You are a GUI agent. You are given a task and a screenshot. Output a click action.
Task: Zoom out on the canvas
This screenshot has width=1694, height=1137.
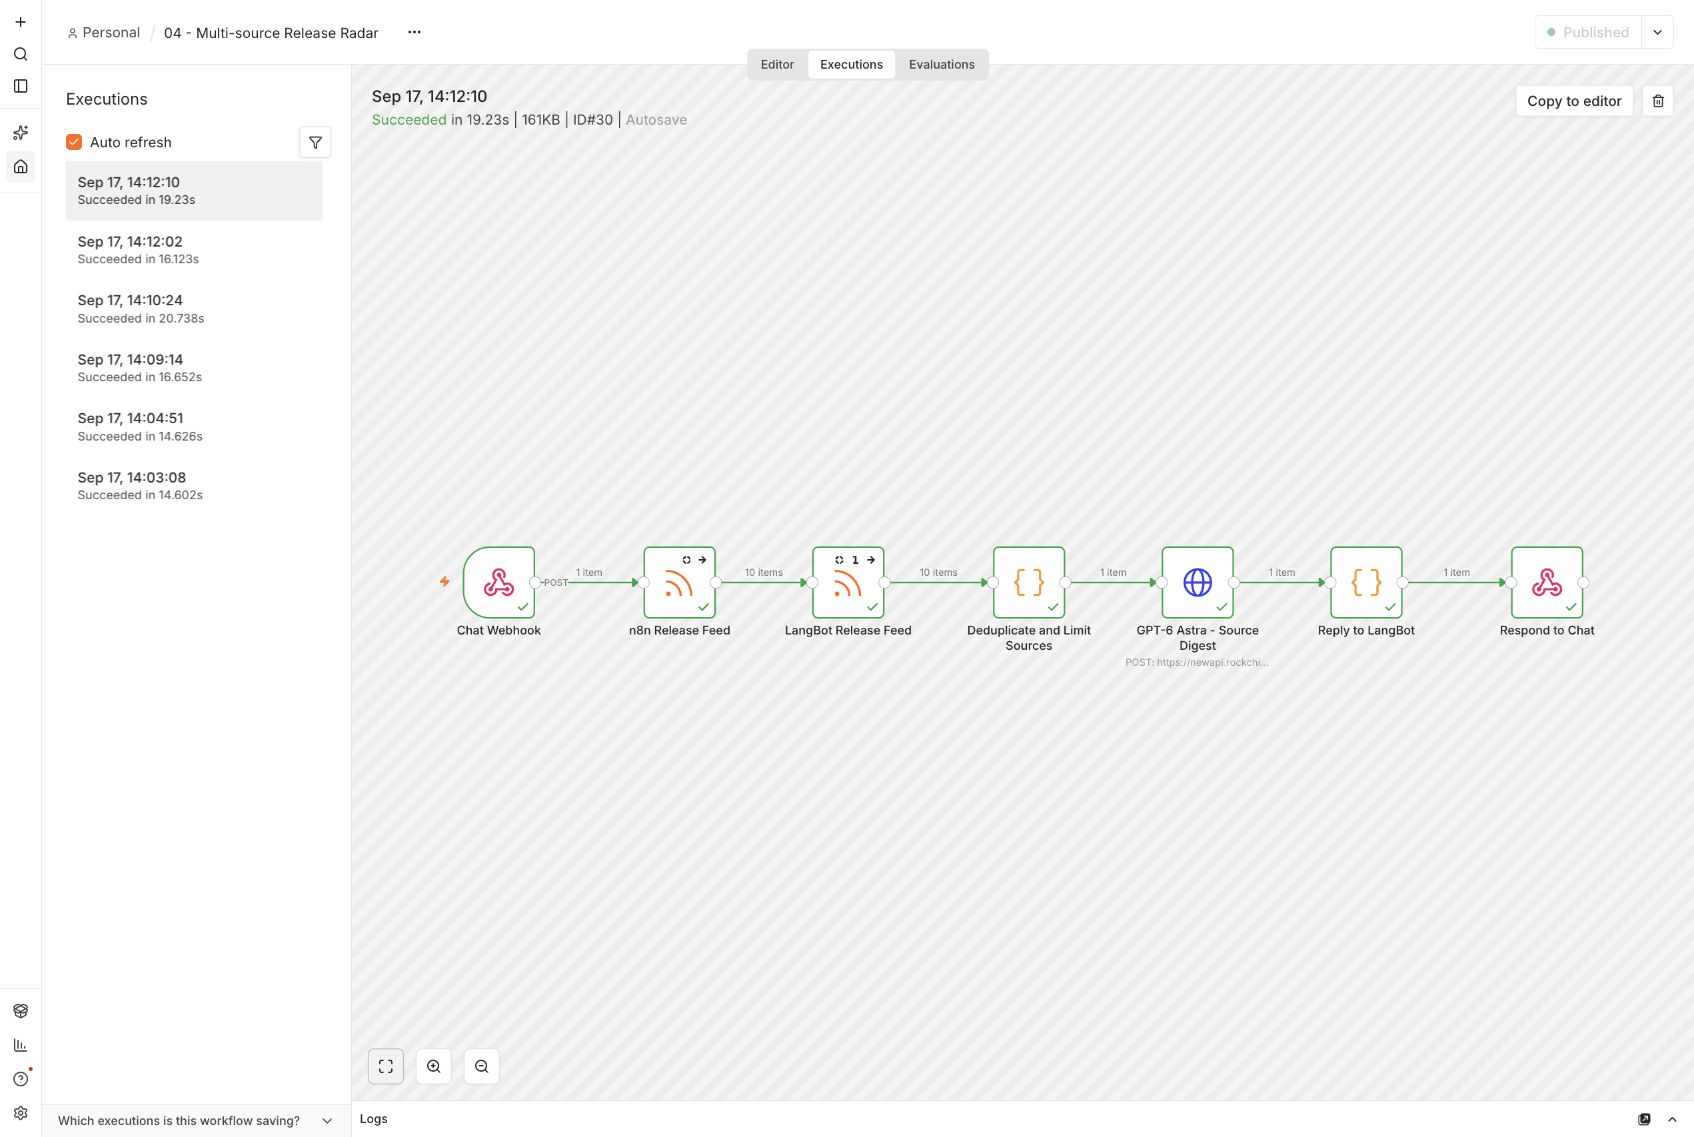(x=482, y=1066)
